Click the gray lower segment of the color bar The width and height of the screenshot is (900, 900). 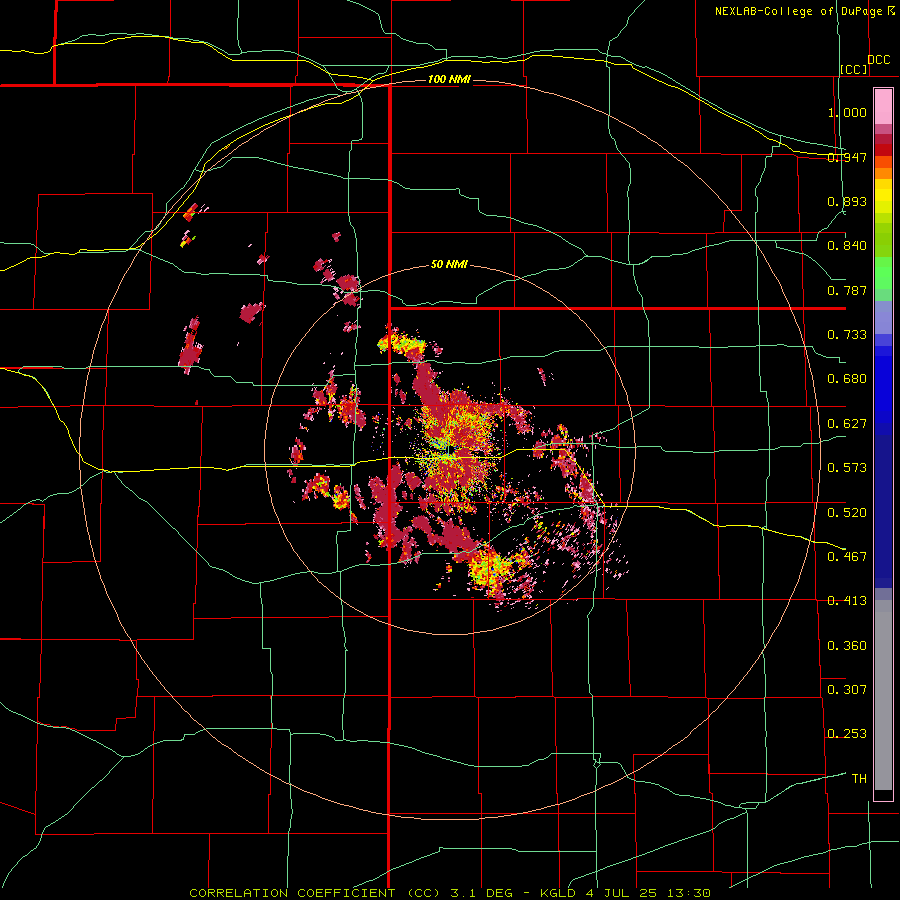tap(883, 695)
